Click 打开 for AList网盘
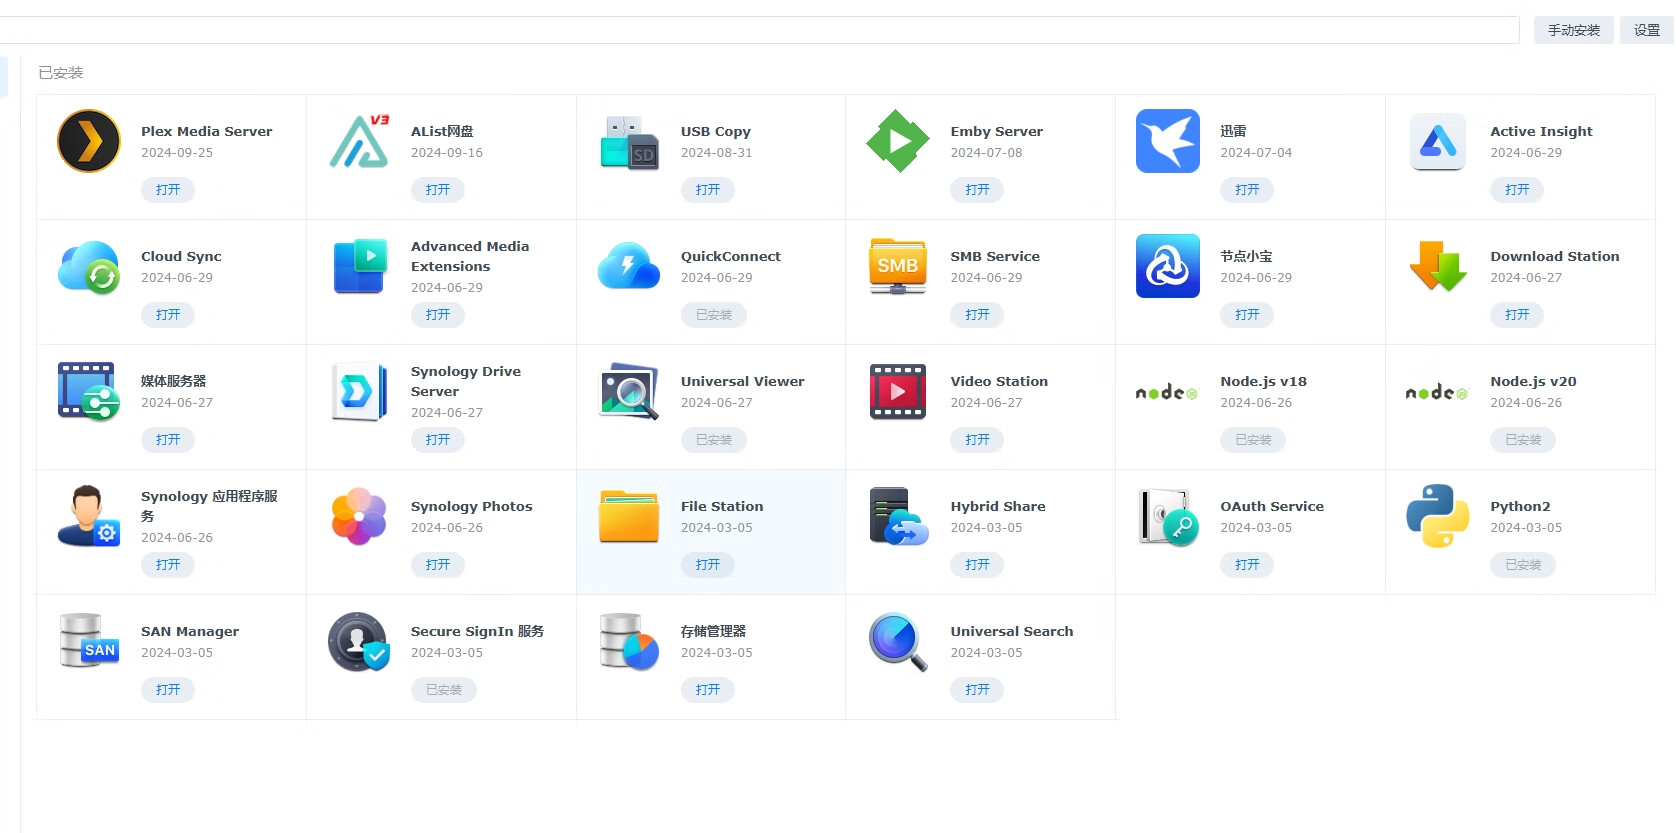The width and height of the screenshot is (1676, 833). pyautogui.click(x=438, y=189)
